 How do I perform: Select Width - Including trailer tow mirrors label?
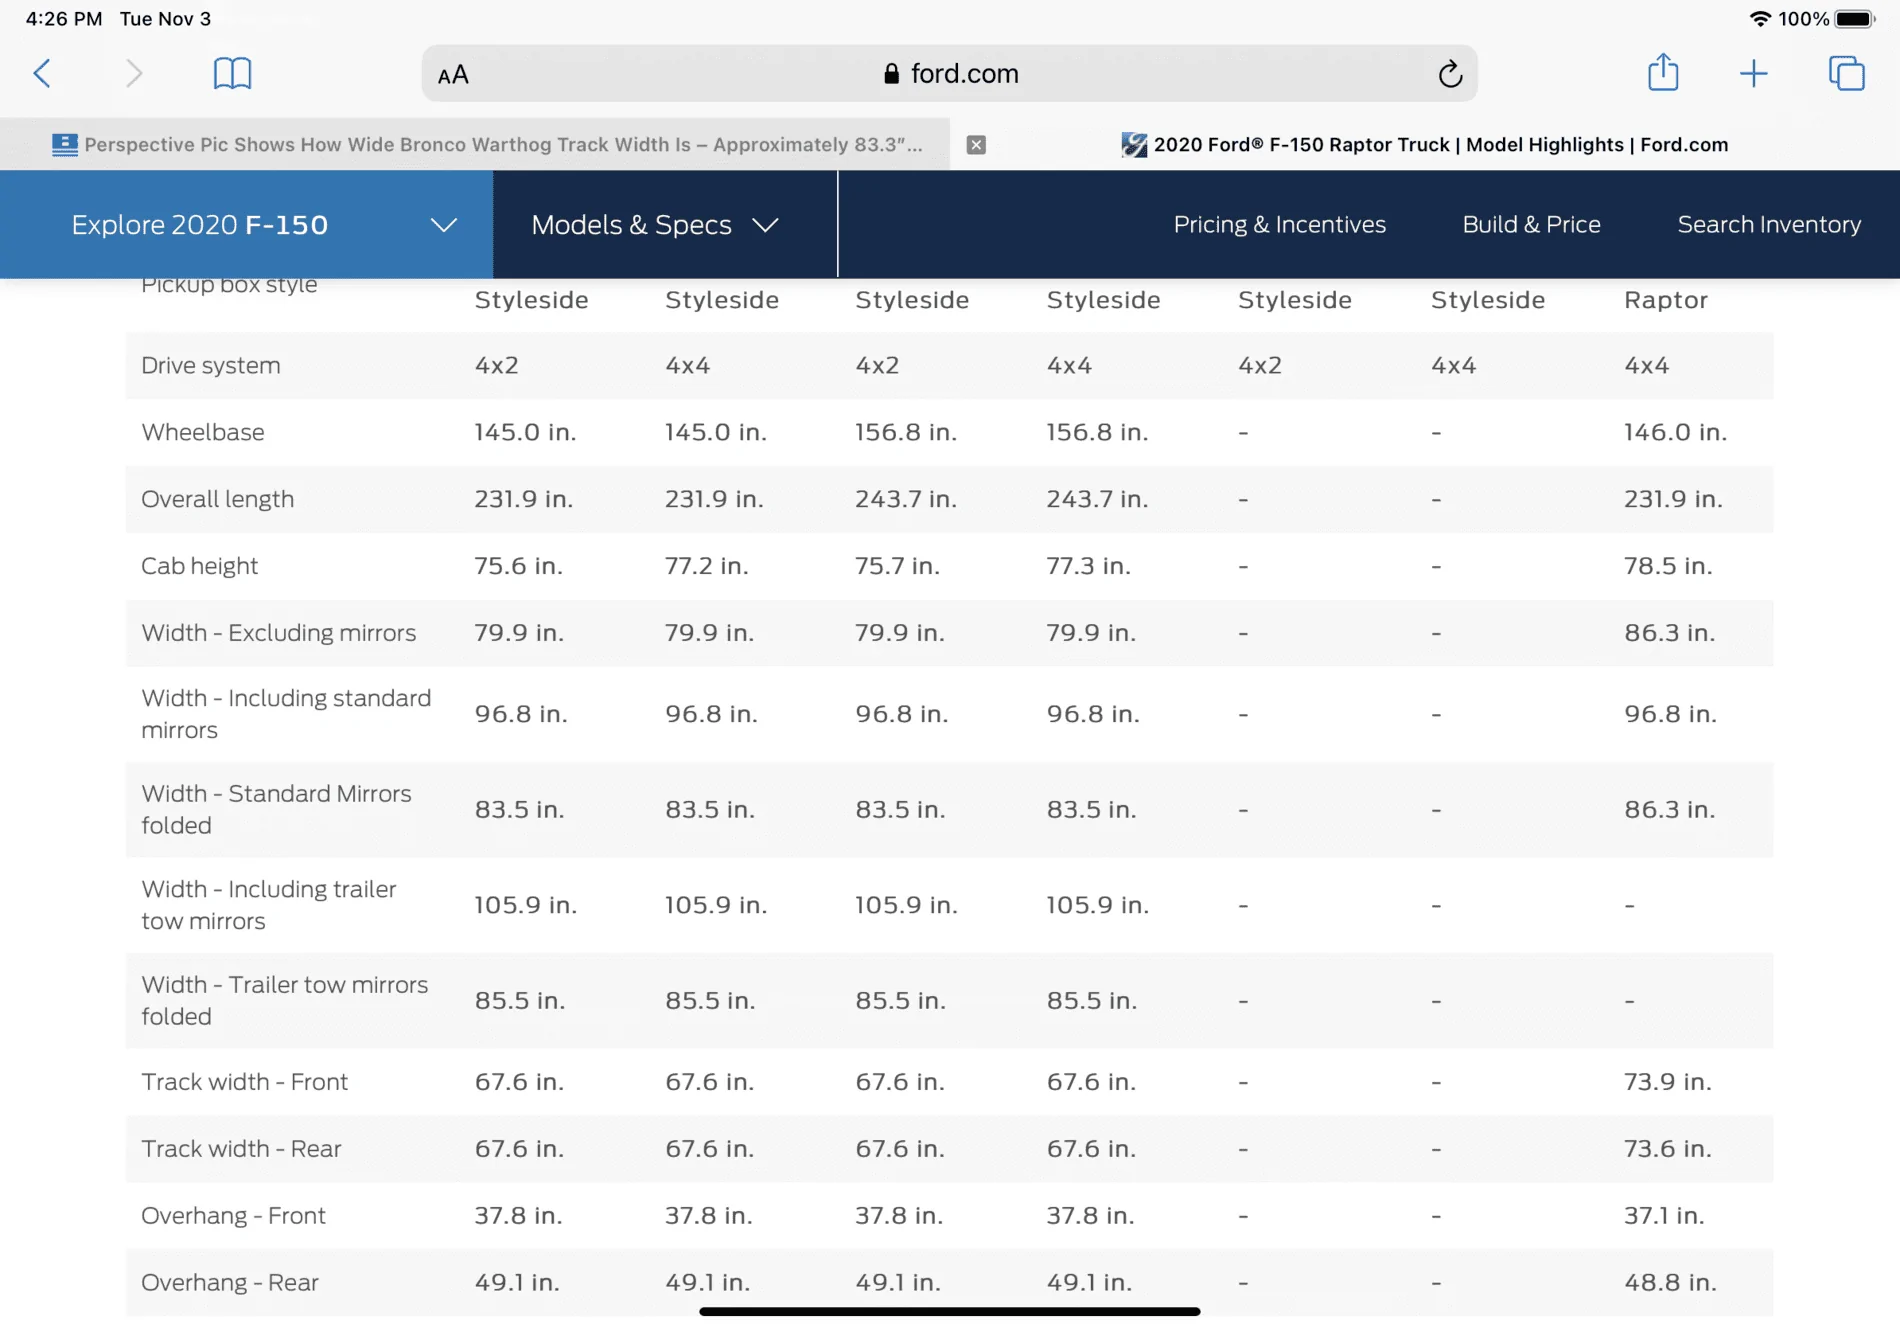coord(268,905)
